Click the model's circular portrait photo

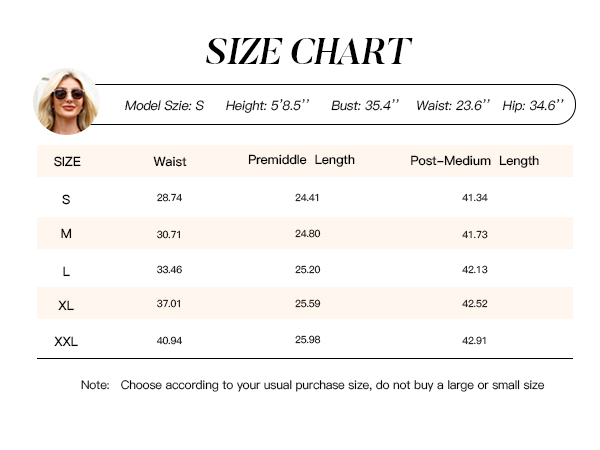point(67,102)
